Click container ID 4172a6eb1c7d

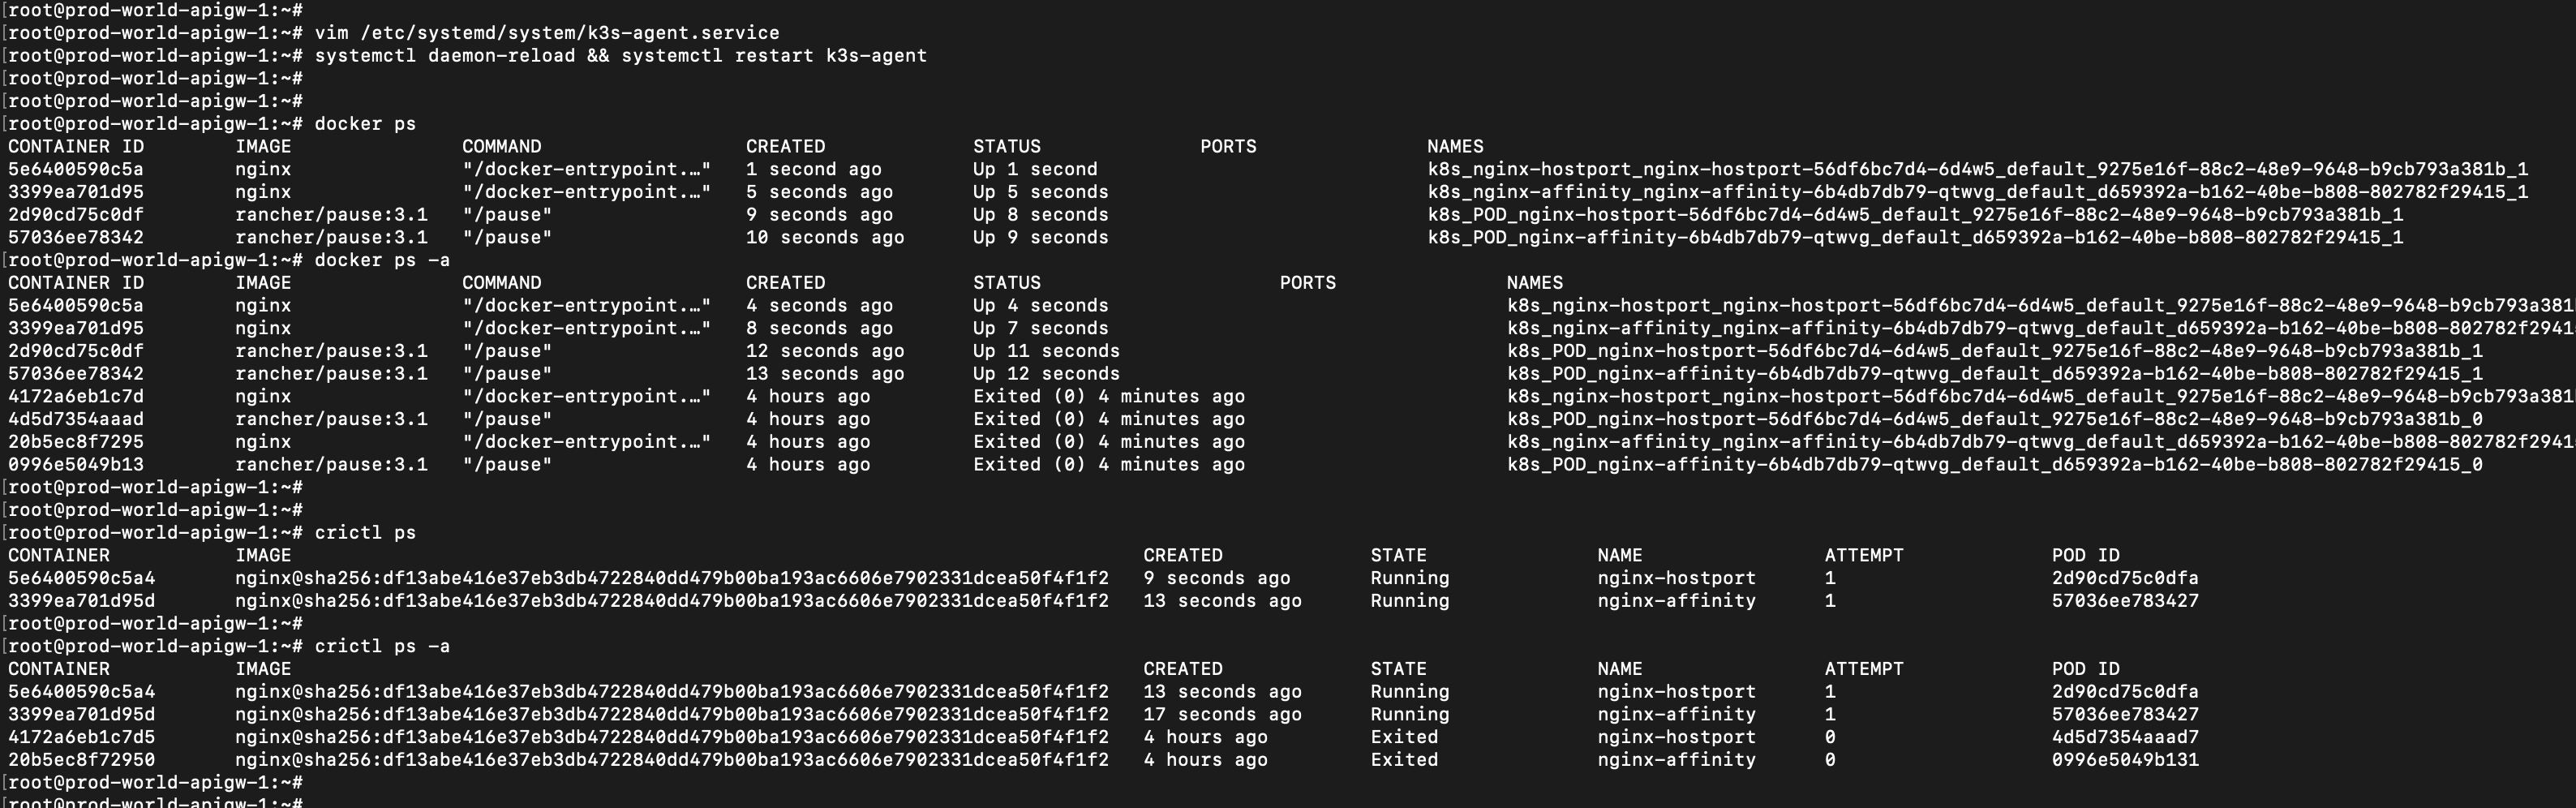[76, 397]
